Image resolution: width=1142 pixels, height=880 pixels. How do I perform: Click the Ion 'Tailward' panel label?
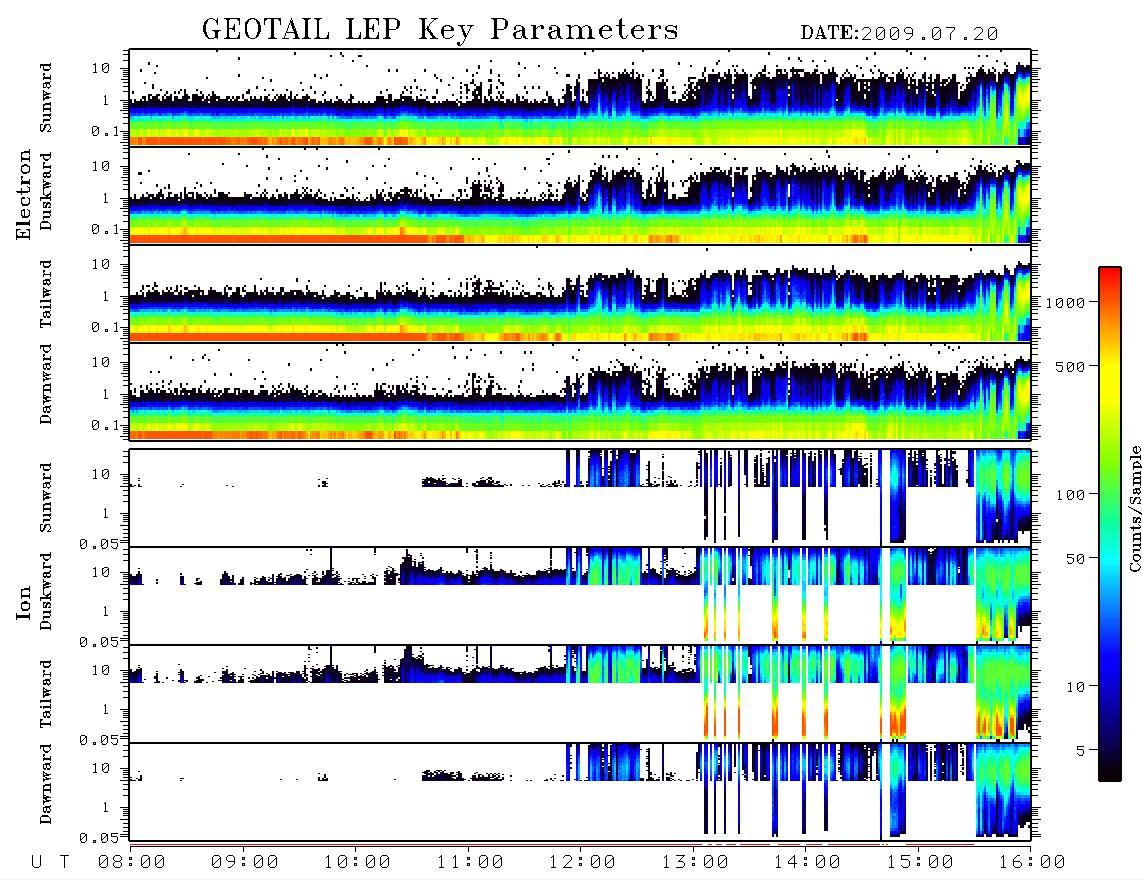[x=46, y=694]
